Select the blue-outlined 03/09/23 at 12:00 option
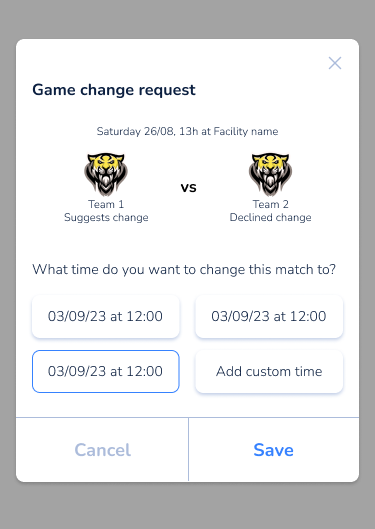This screenshot has height=529, width=375. pos(106,371)
